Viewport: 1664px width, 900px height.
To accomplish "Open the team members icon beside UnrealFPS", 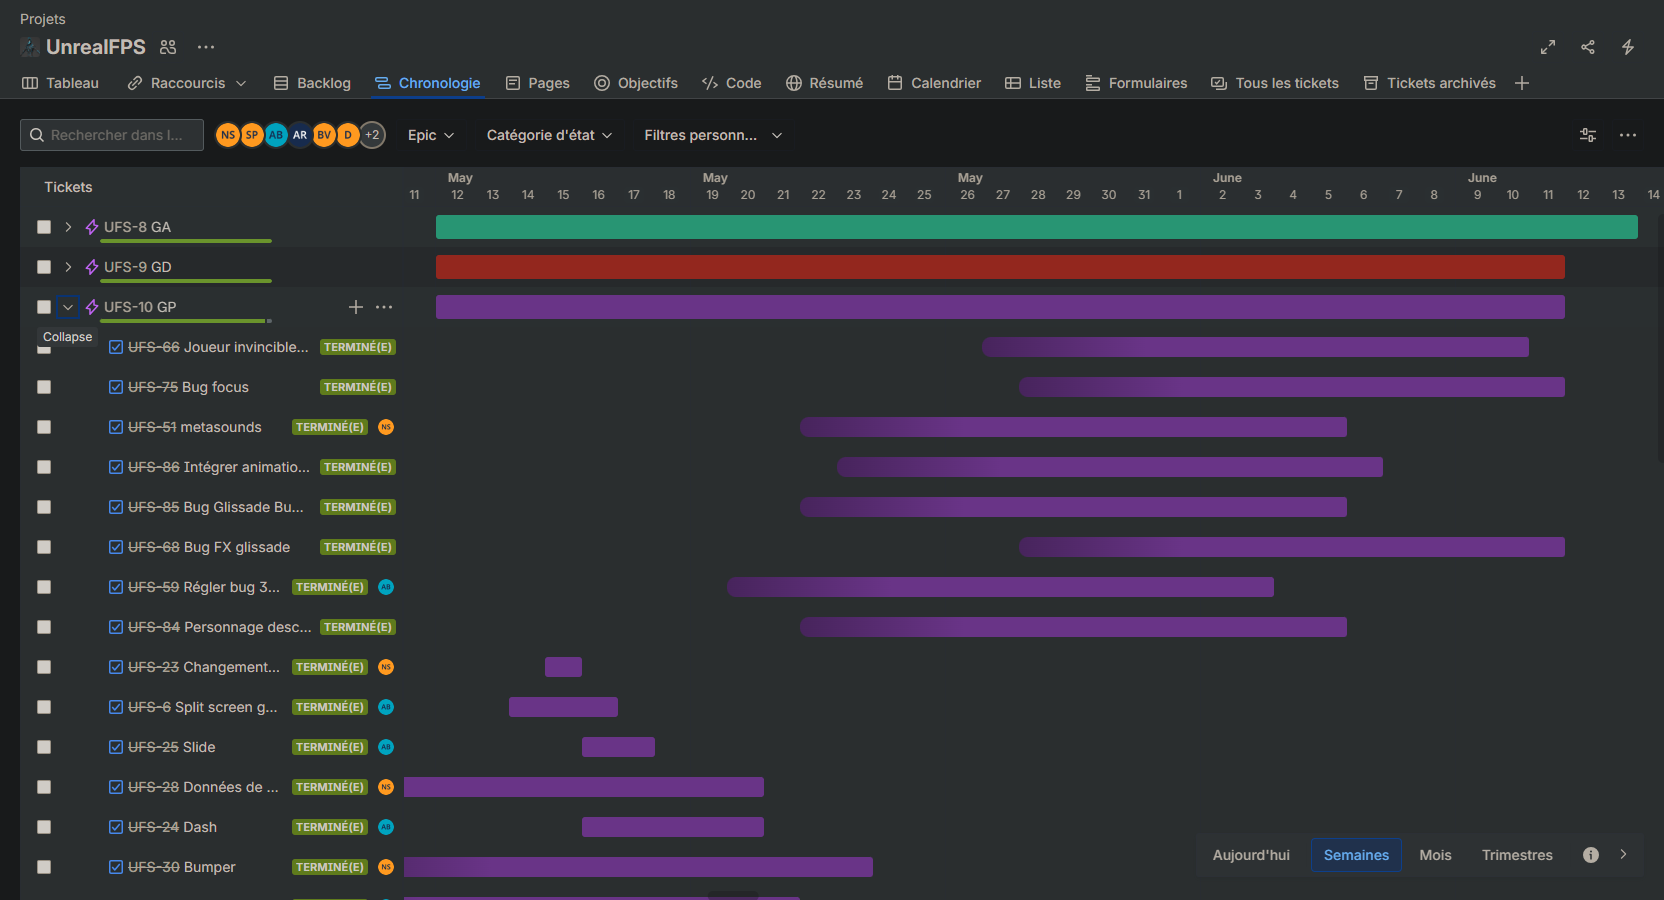I will (168, 47).
